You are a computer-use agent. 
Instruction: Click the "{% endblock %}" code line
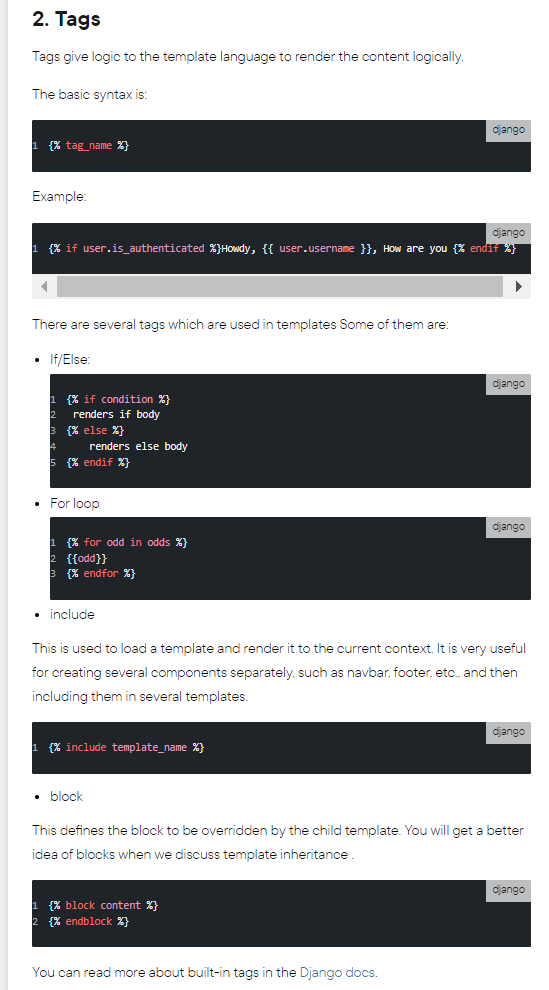(x=89, y=921)
